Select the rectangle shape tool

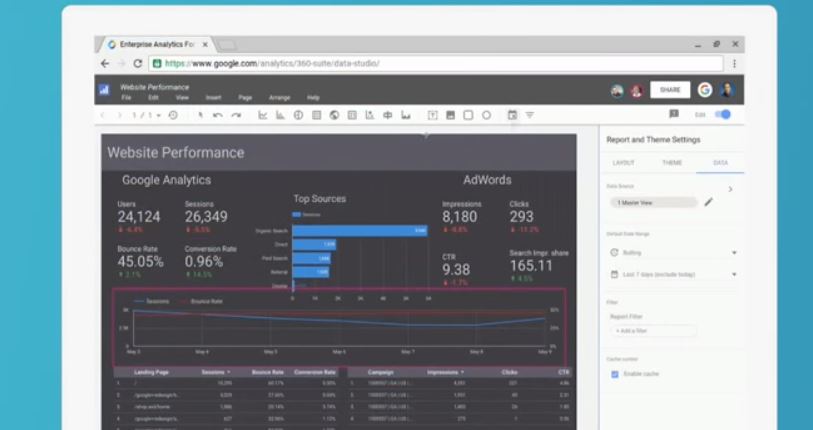coord(468,115)
